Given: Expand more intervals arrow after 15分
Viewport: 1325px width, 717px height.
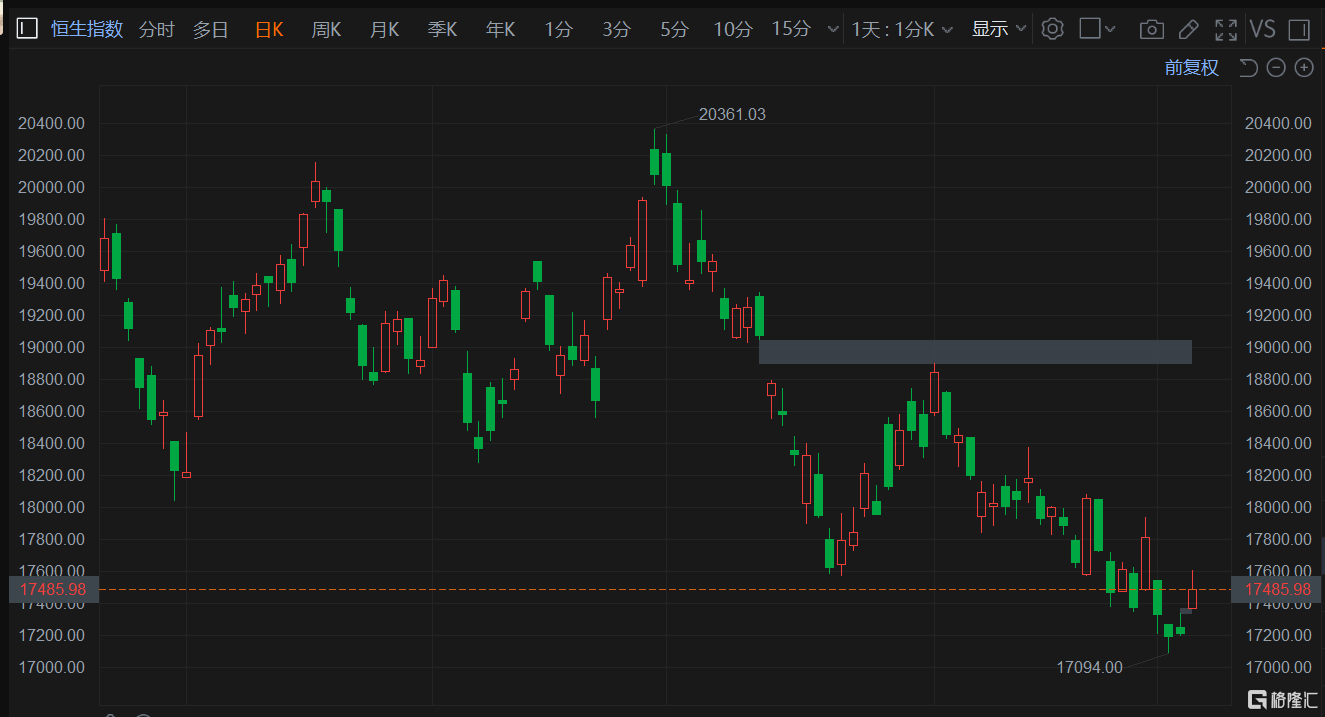Looking at the screenshot, I should (x=832, y=31).
